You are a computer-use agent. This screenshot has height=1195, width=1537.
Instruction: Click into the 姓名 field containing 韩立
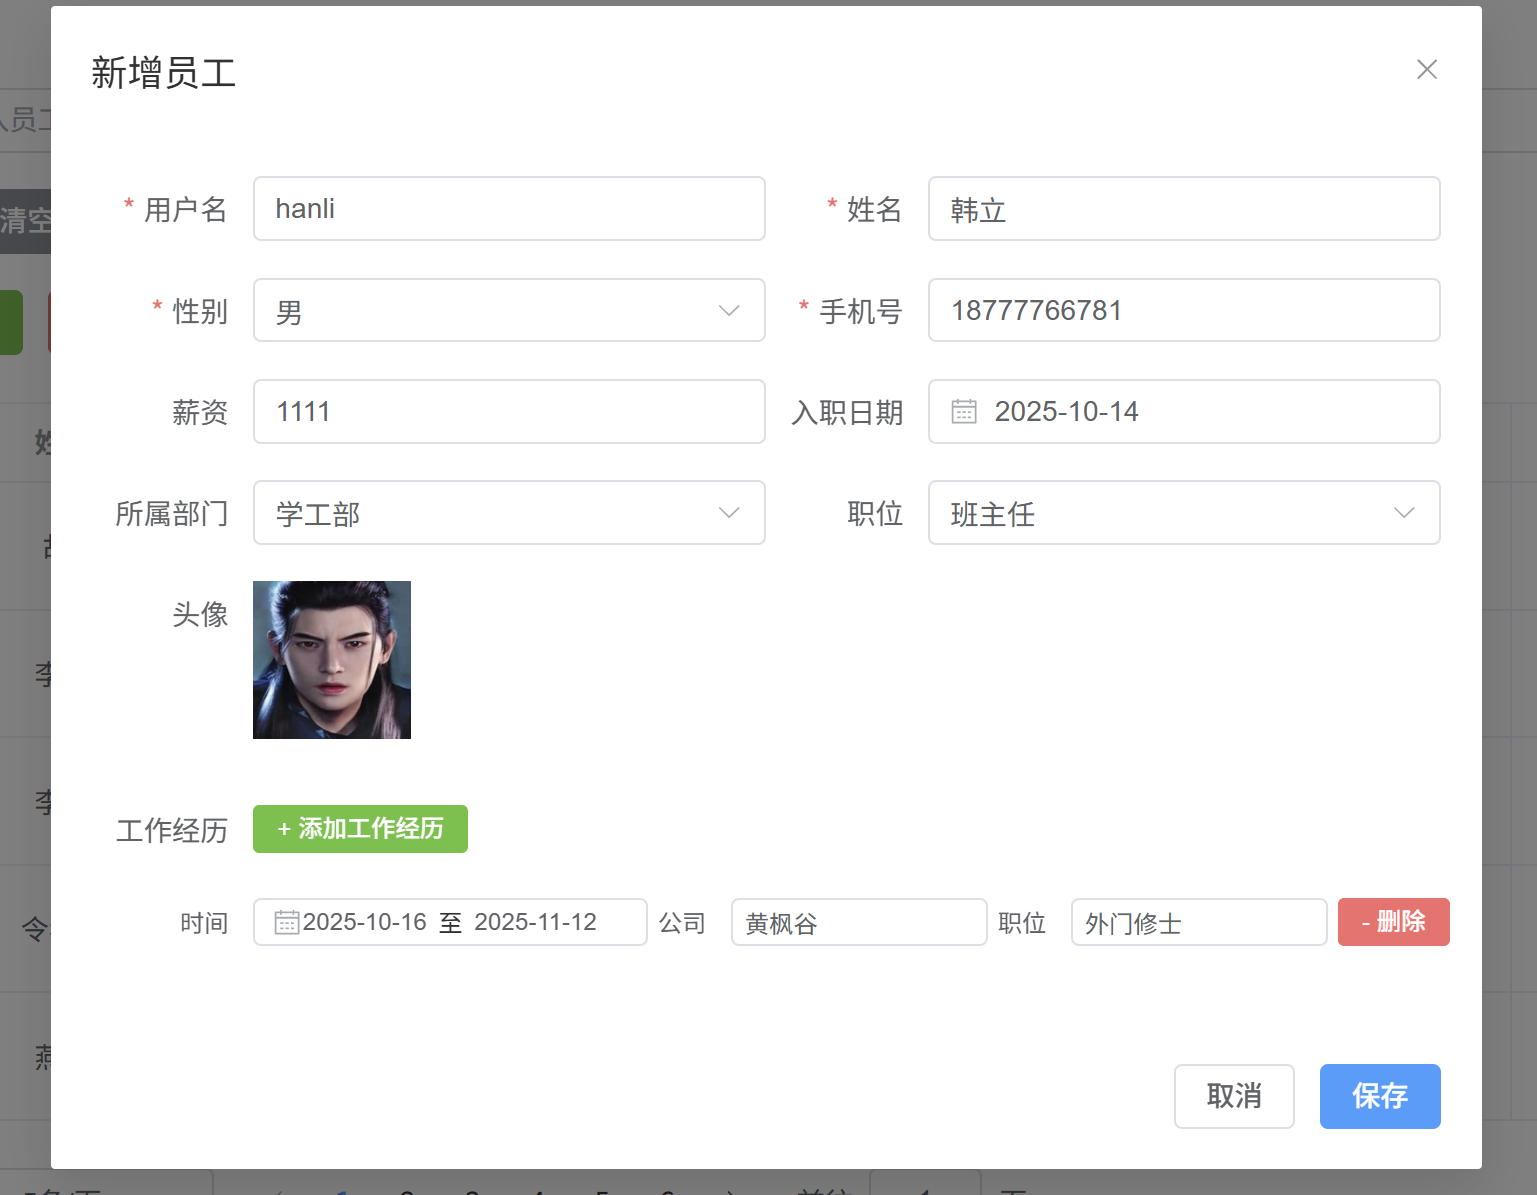1183,209
